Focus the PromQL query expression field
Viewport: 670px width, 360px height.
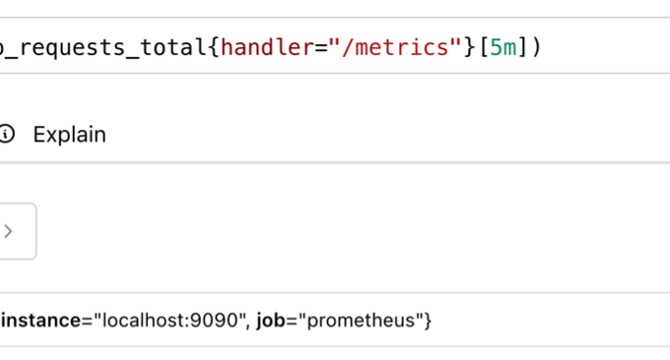(x=335, y=46)
